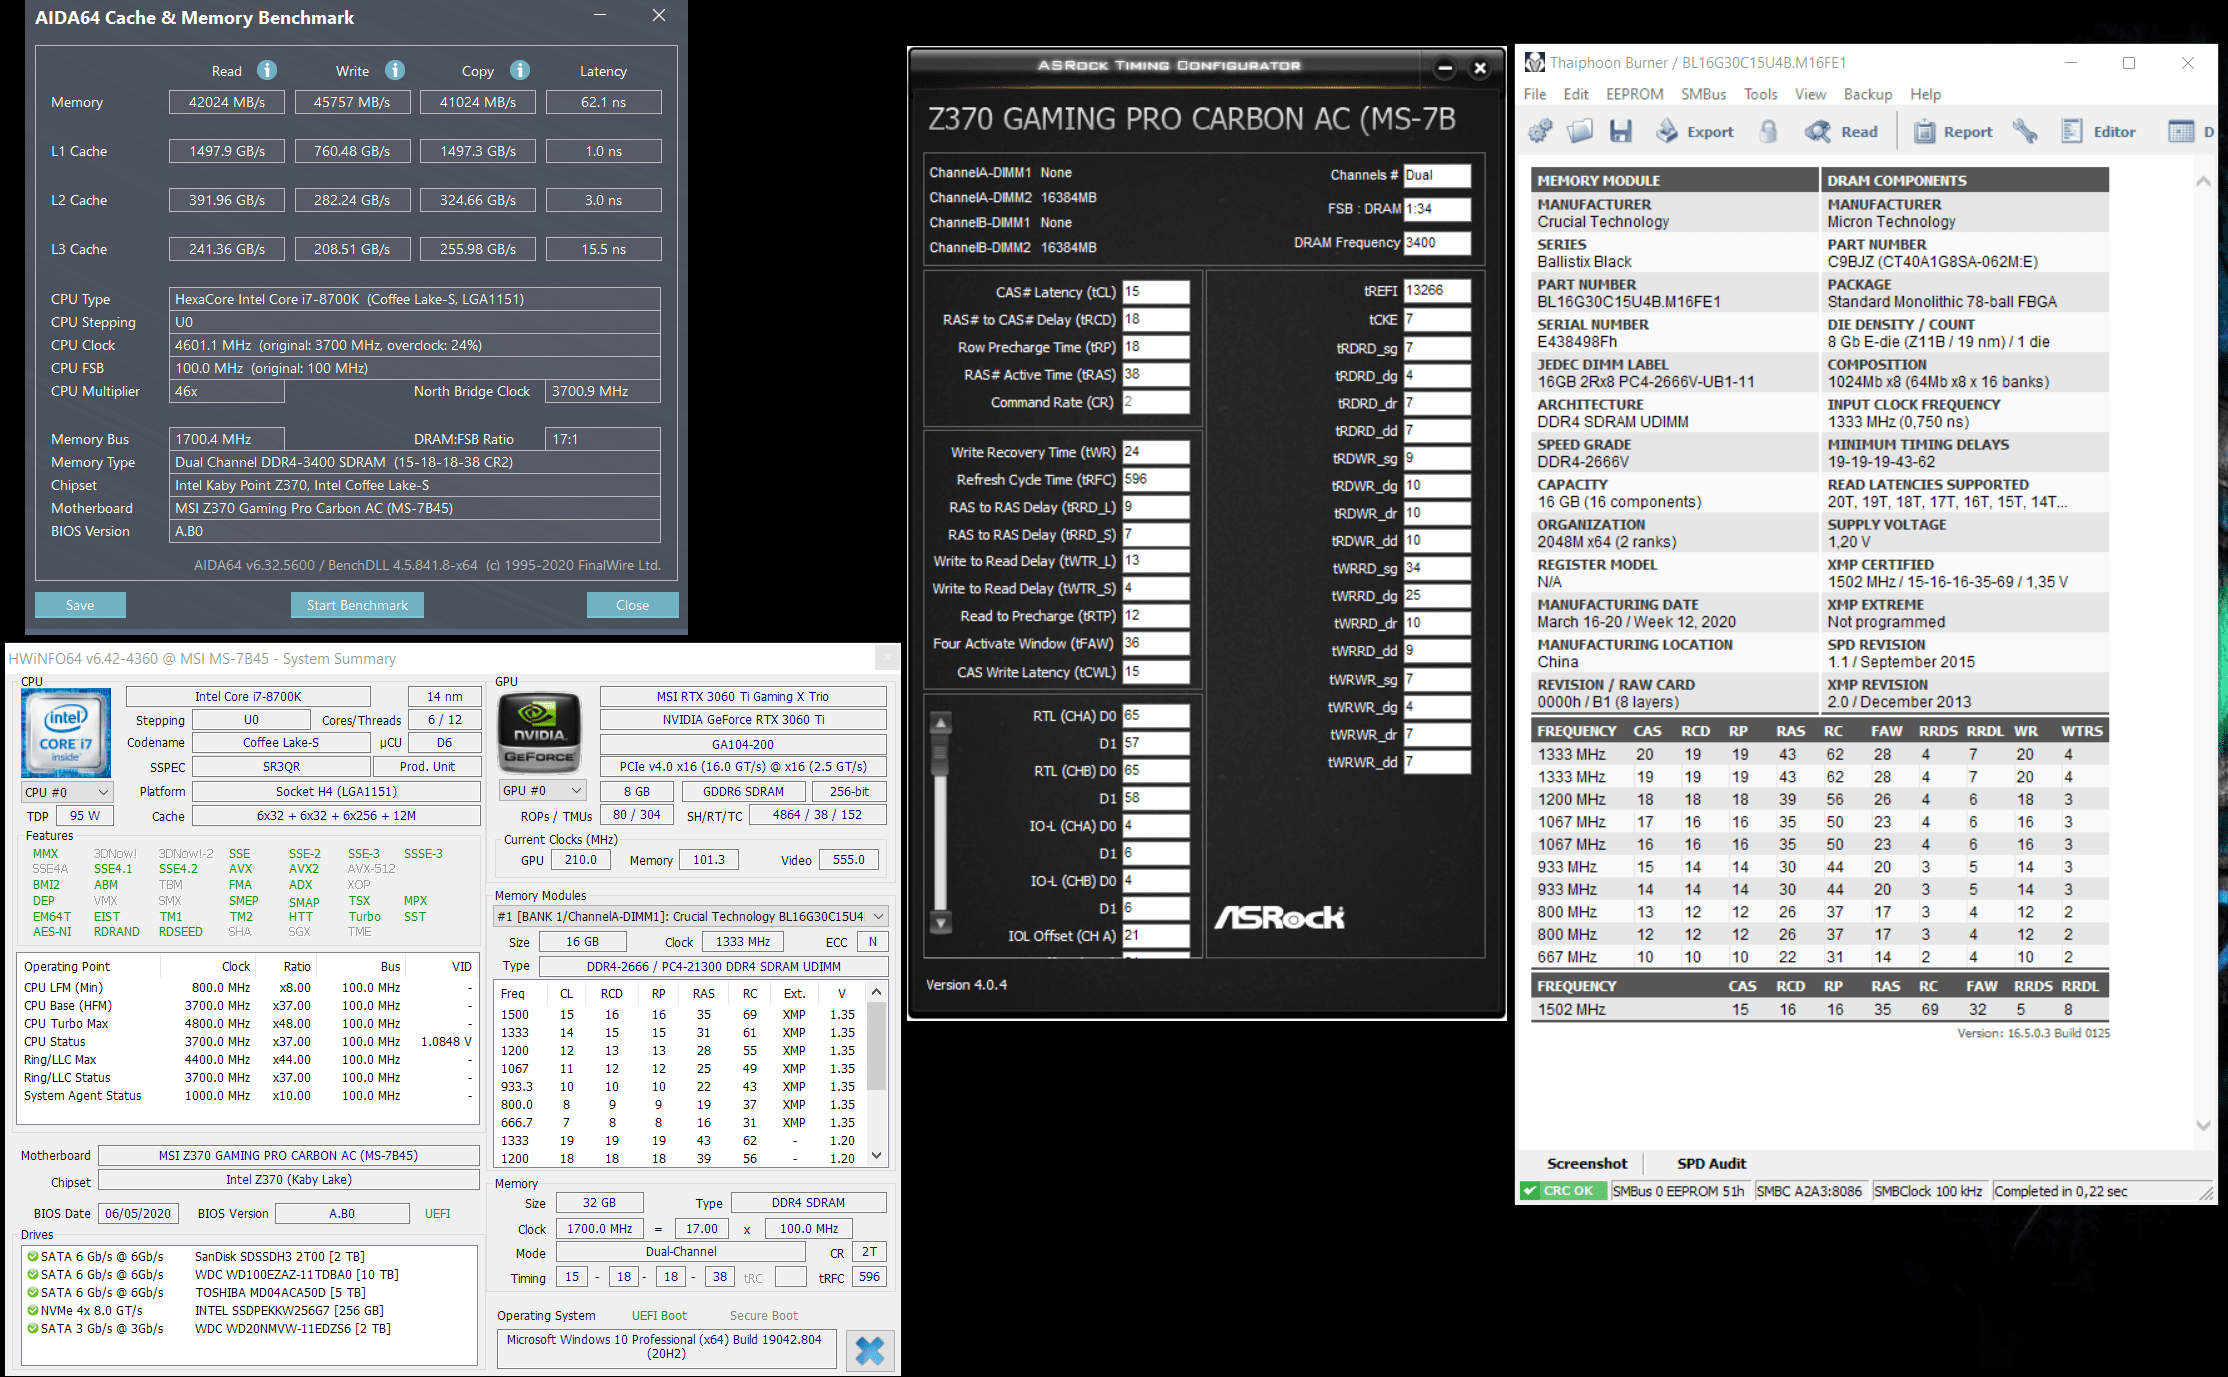
Task: Open the Backup menu
Action: tap(1867, 94)
